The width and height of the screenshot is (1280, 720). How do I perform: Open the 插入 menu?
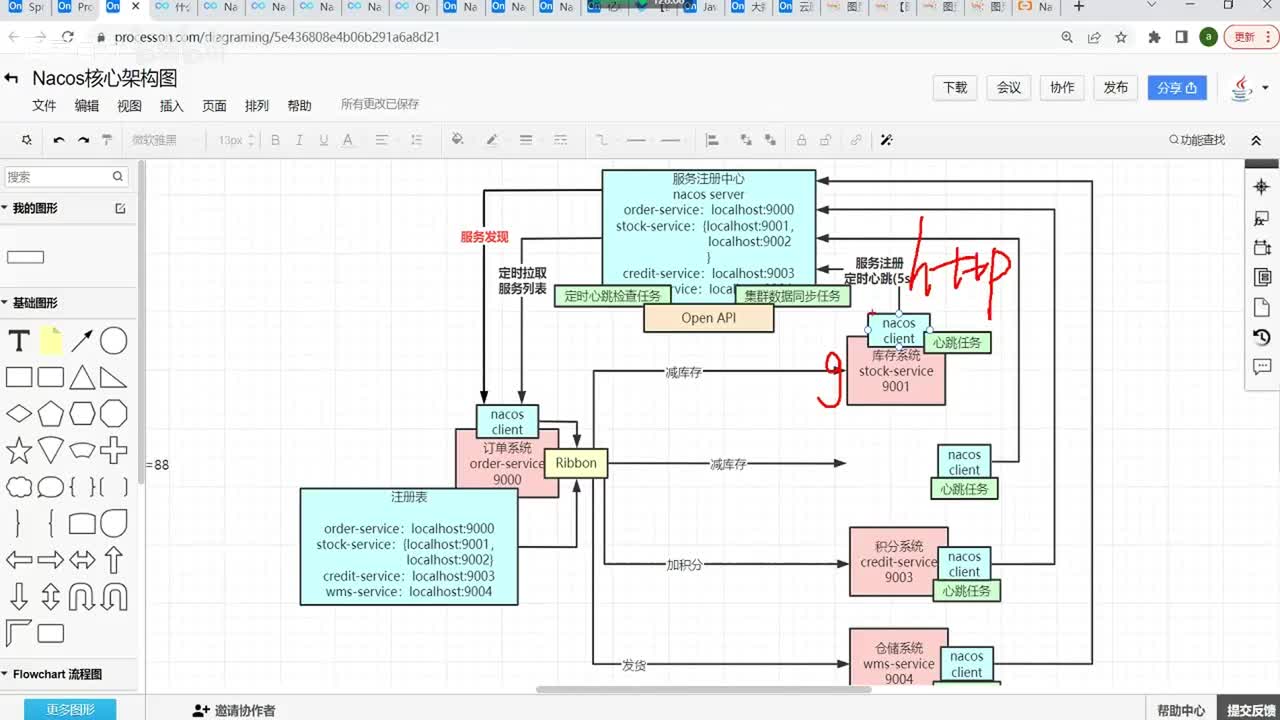click(172, 105)
